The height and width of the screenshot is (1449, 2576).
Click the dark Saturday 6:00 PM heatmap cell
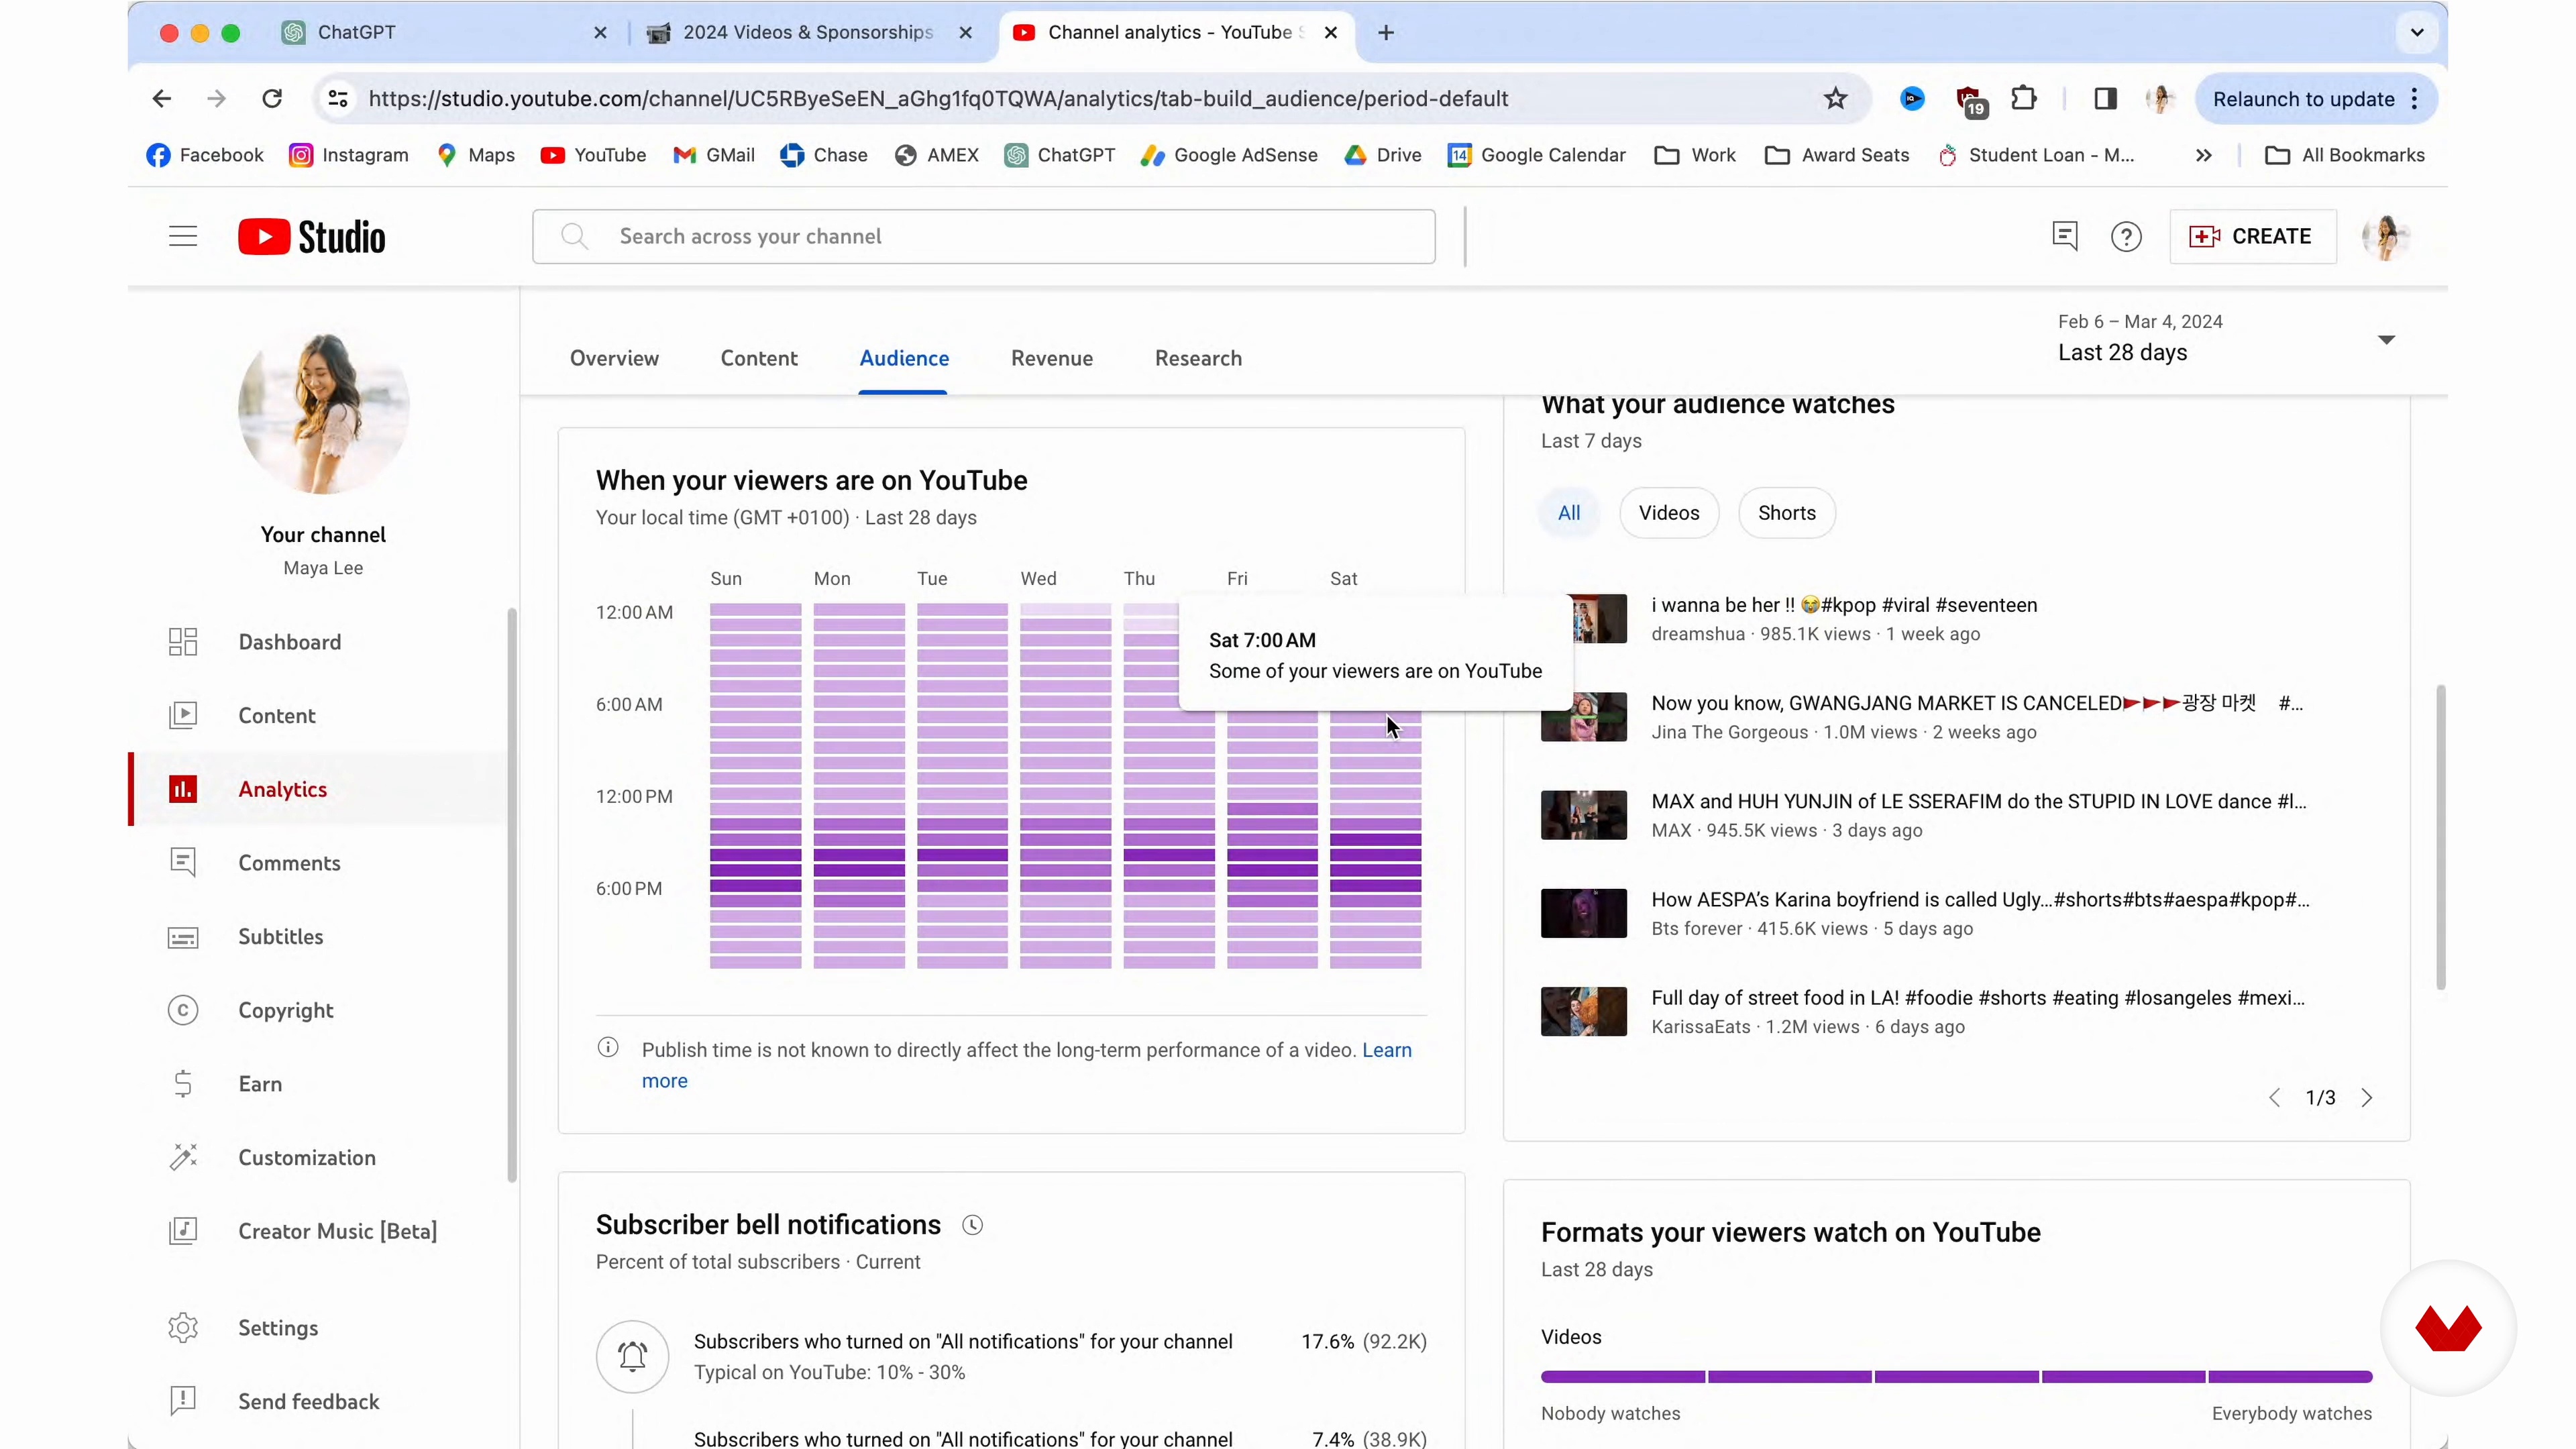[1375, 886]
